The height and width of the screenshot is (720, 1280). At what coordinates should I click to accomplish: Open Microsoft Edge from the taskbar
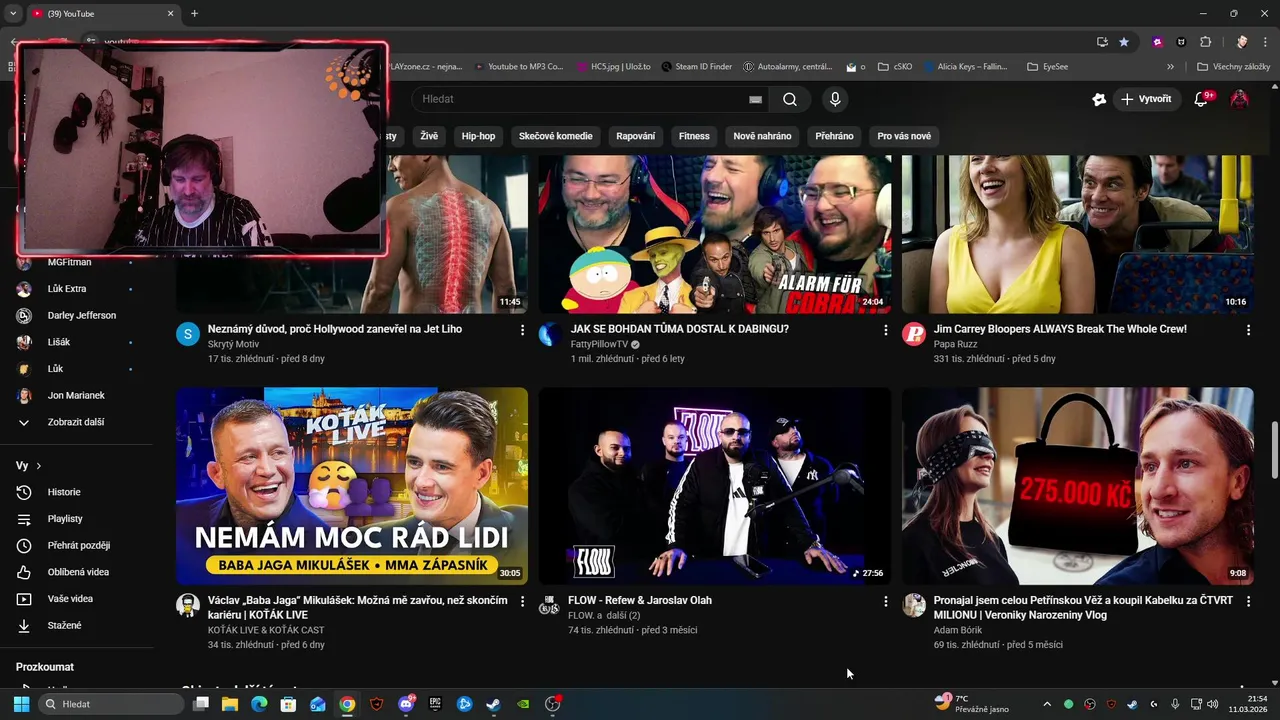[x=259, y=704]
